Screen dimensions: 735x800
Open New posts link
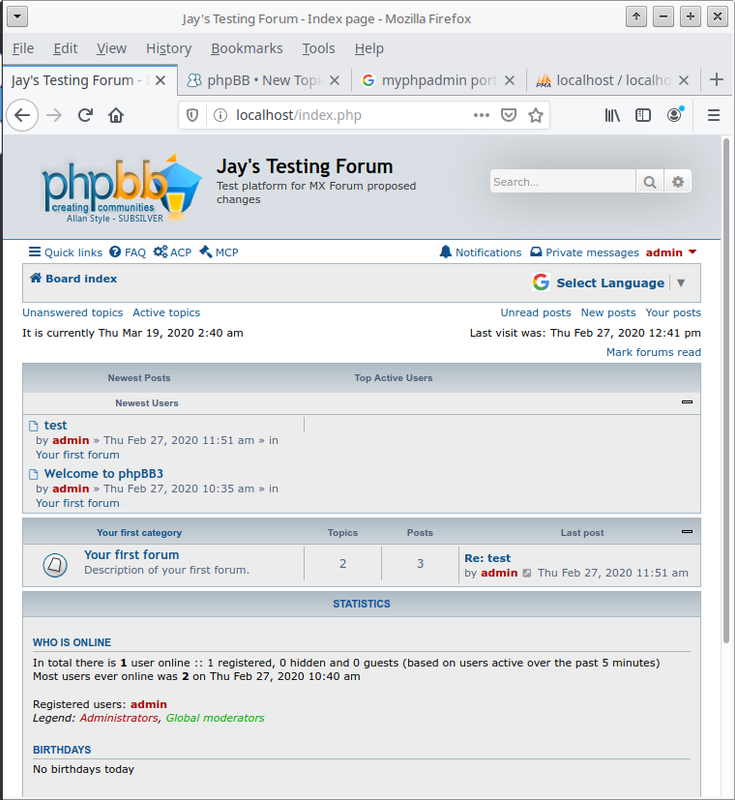pyautogui.click(x=608, y=312)
